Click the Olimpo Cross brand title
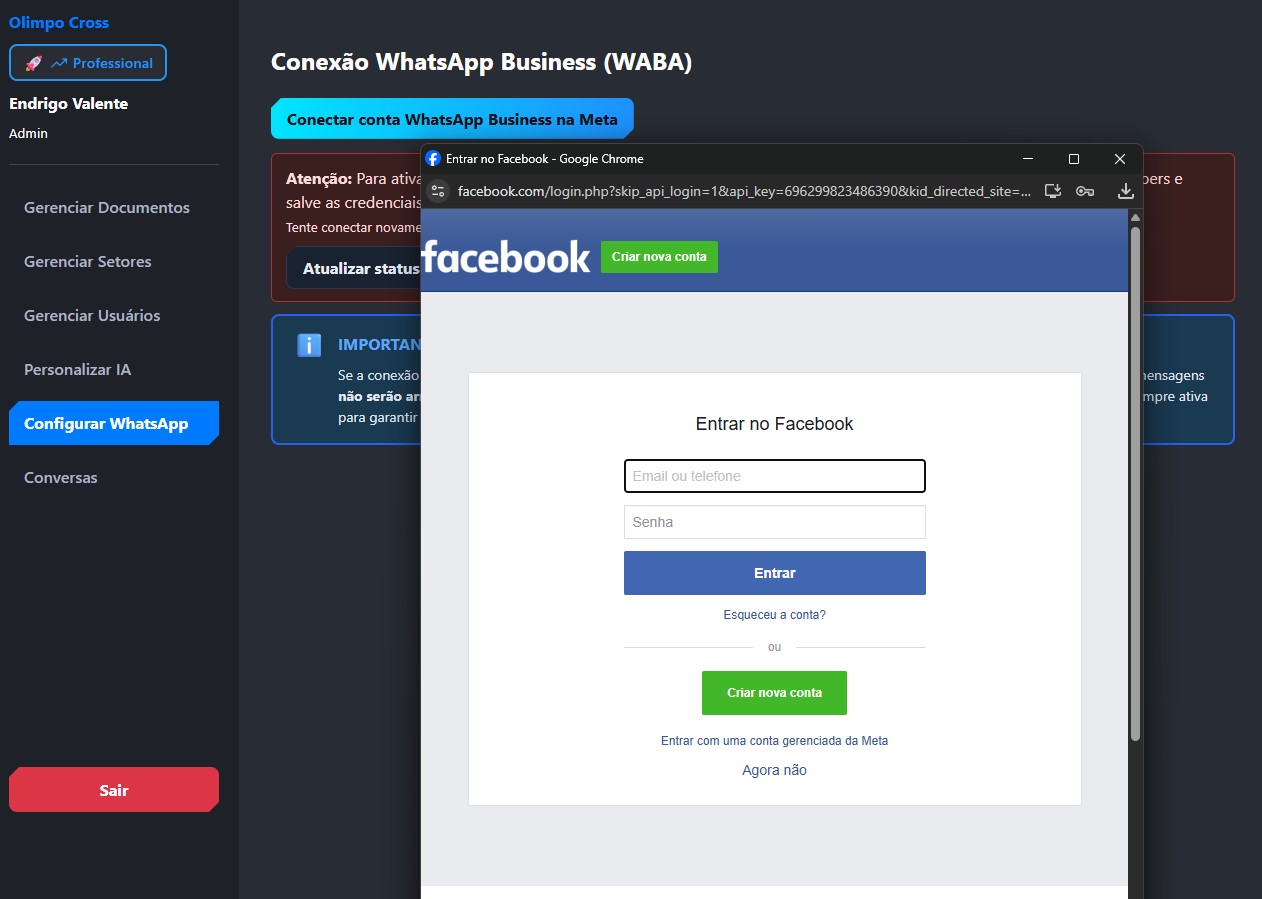 [x=59, y=22]
